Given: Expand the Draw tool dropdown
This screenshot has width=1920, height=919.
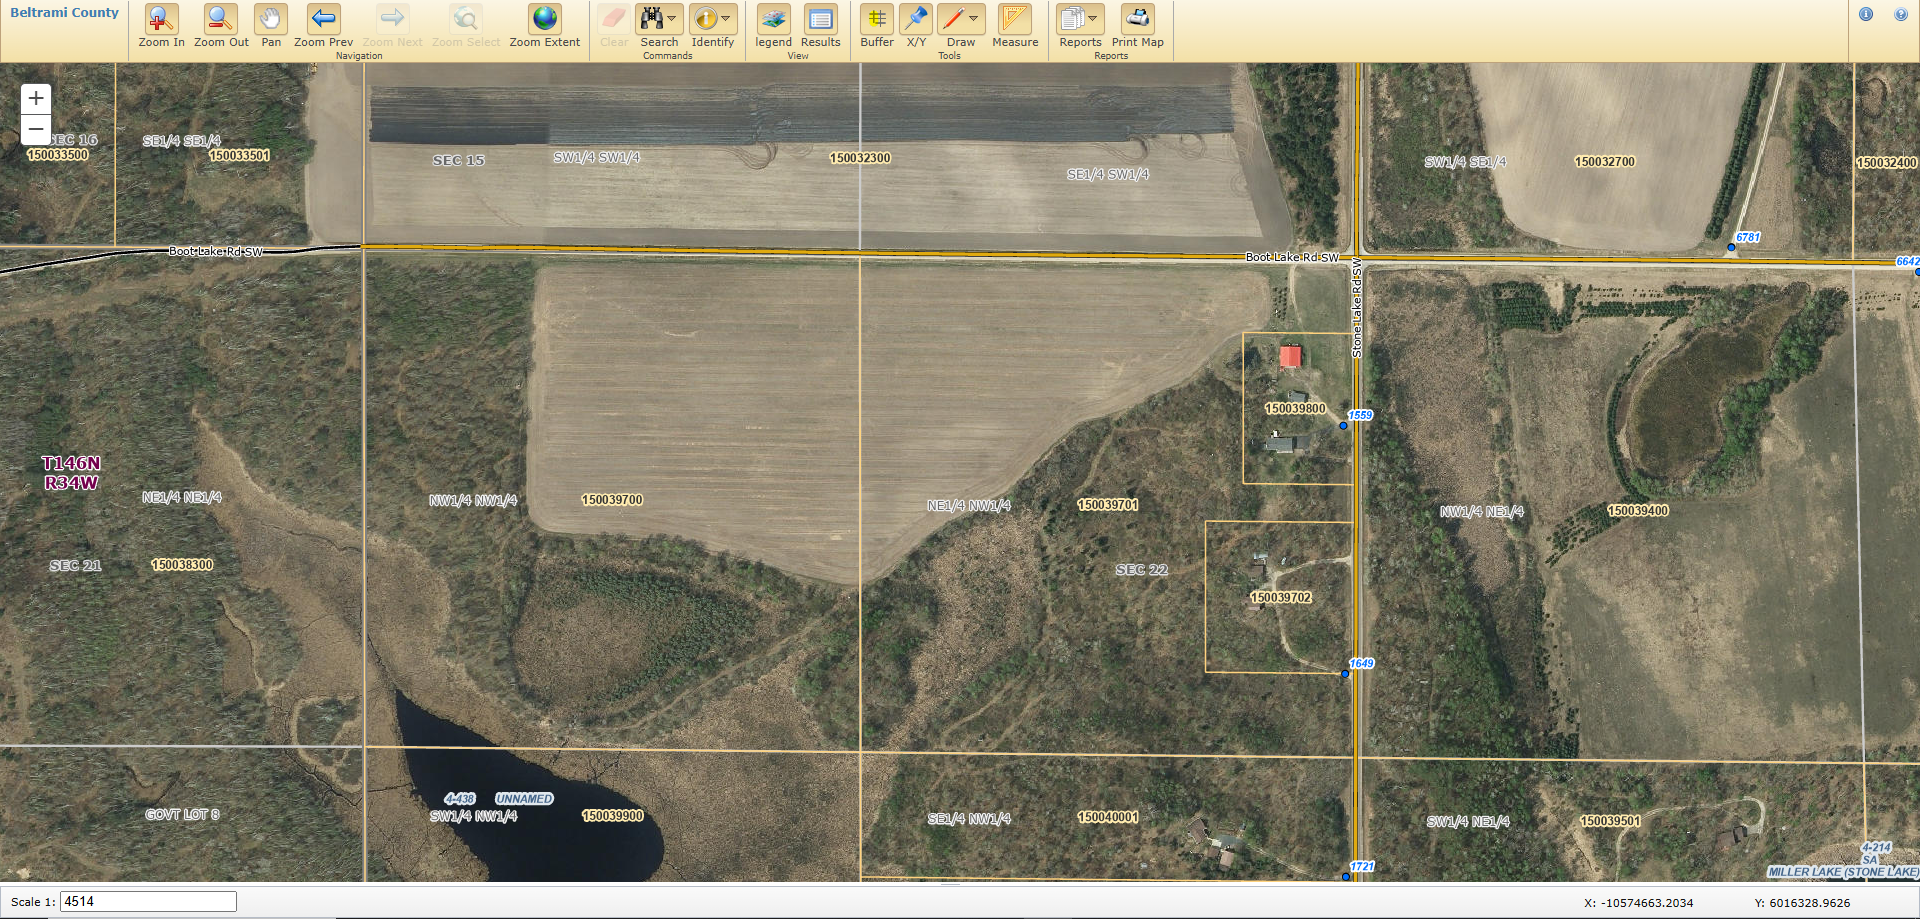Looking at the screenshot, I should pyautogui.click(x=974, y=17).
